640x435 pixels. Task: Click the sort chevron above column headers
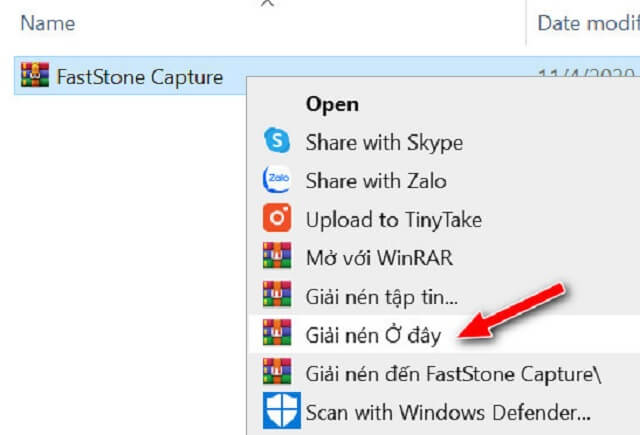[x=266, y=4]
